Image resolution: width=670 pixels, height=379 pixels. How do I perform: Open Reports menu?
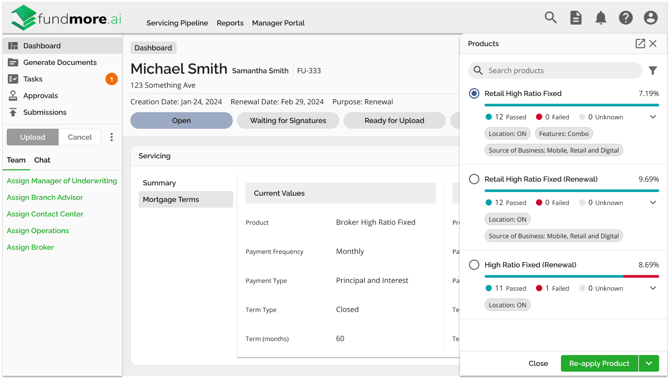(x=230, y=23)
